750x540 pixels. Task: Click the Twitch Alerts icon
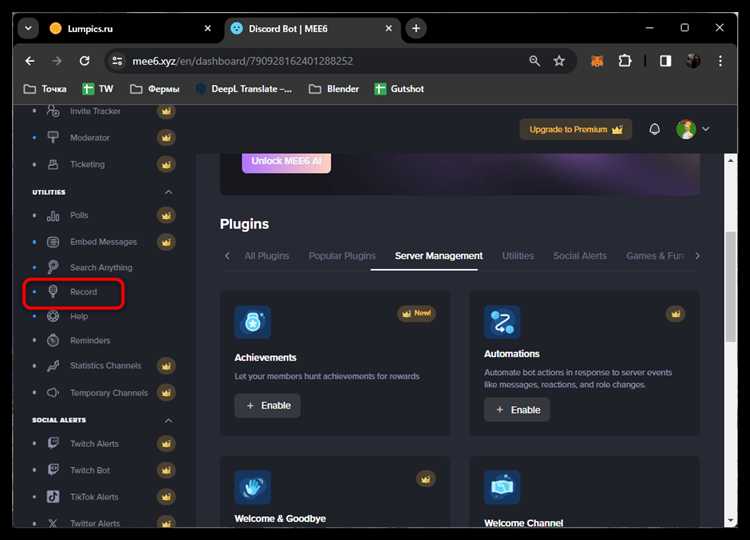coord(53,443)
